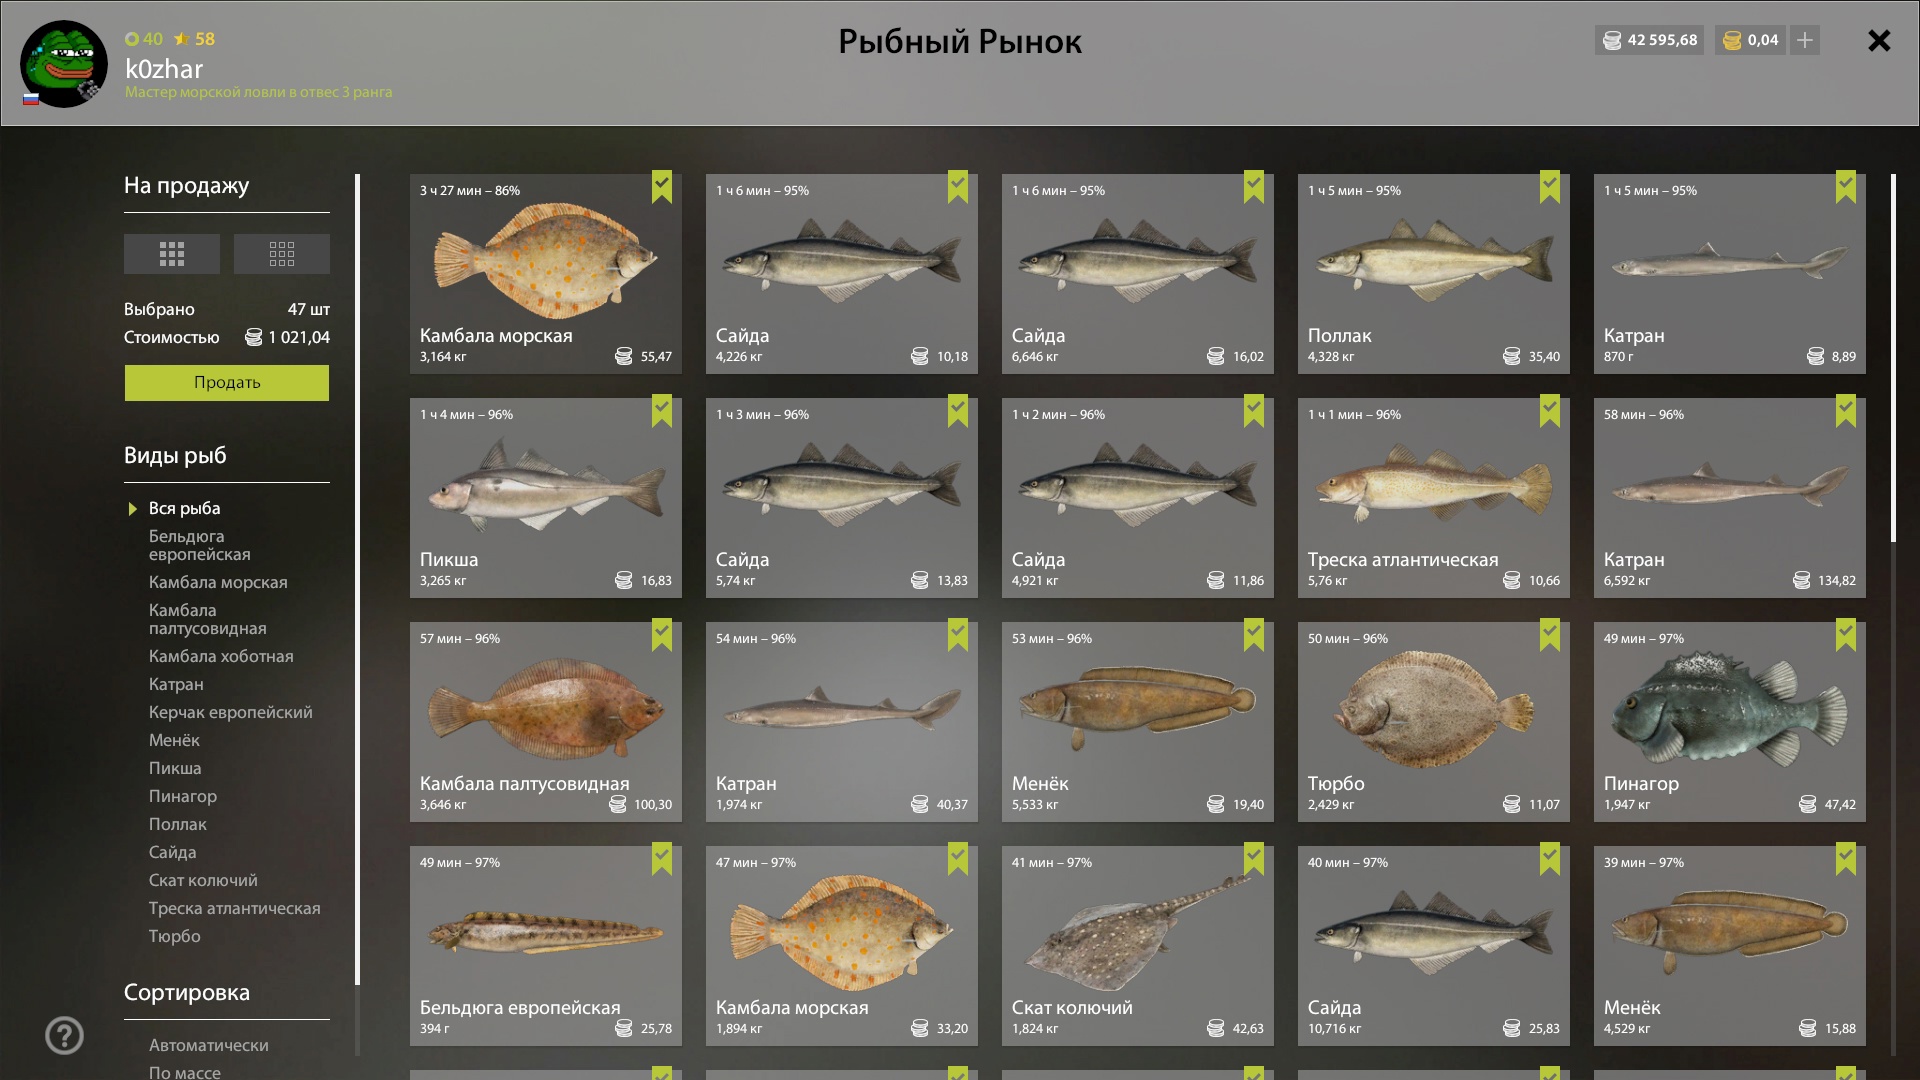Open the Сайда 5,74 кг fish card
Viewport: 1920px width, 1080px height.
pyautogui.click(x=842, y=498)
